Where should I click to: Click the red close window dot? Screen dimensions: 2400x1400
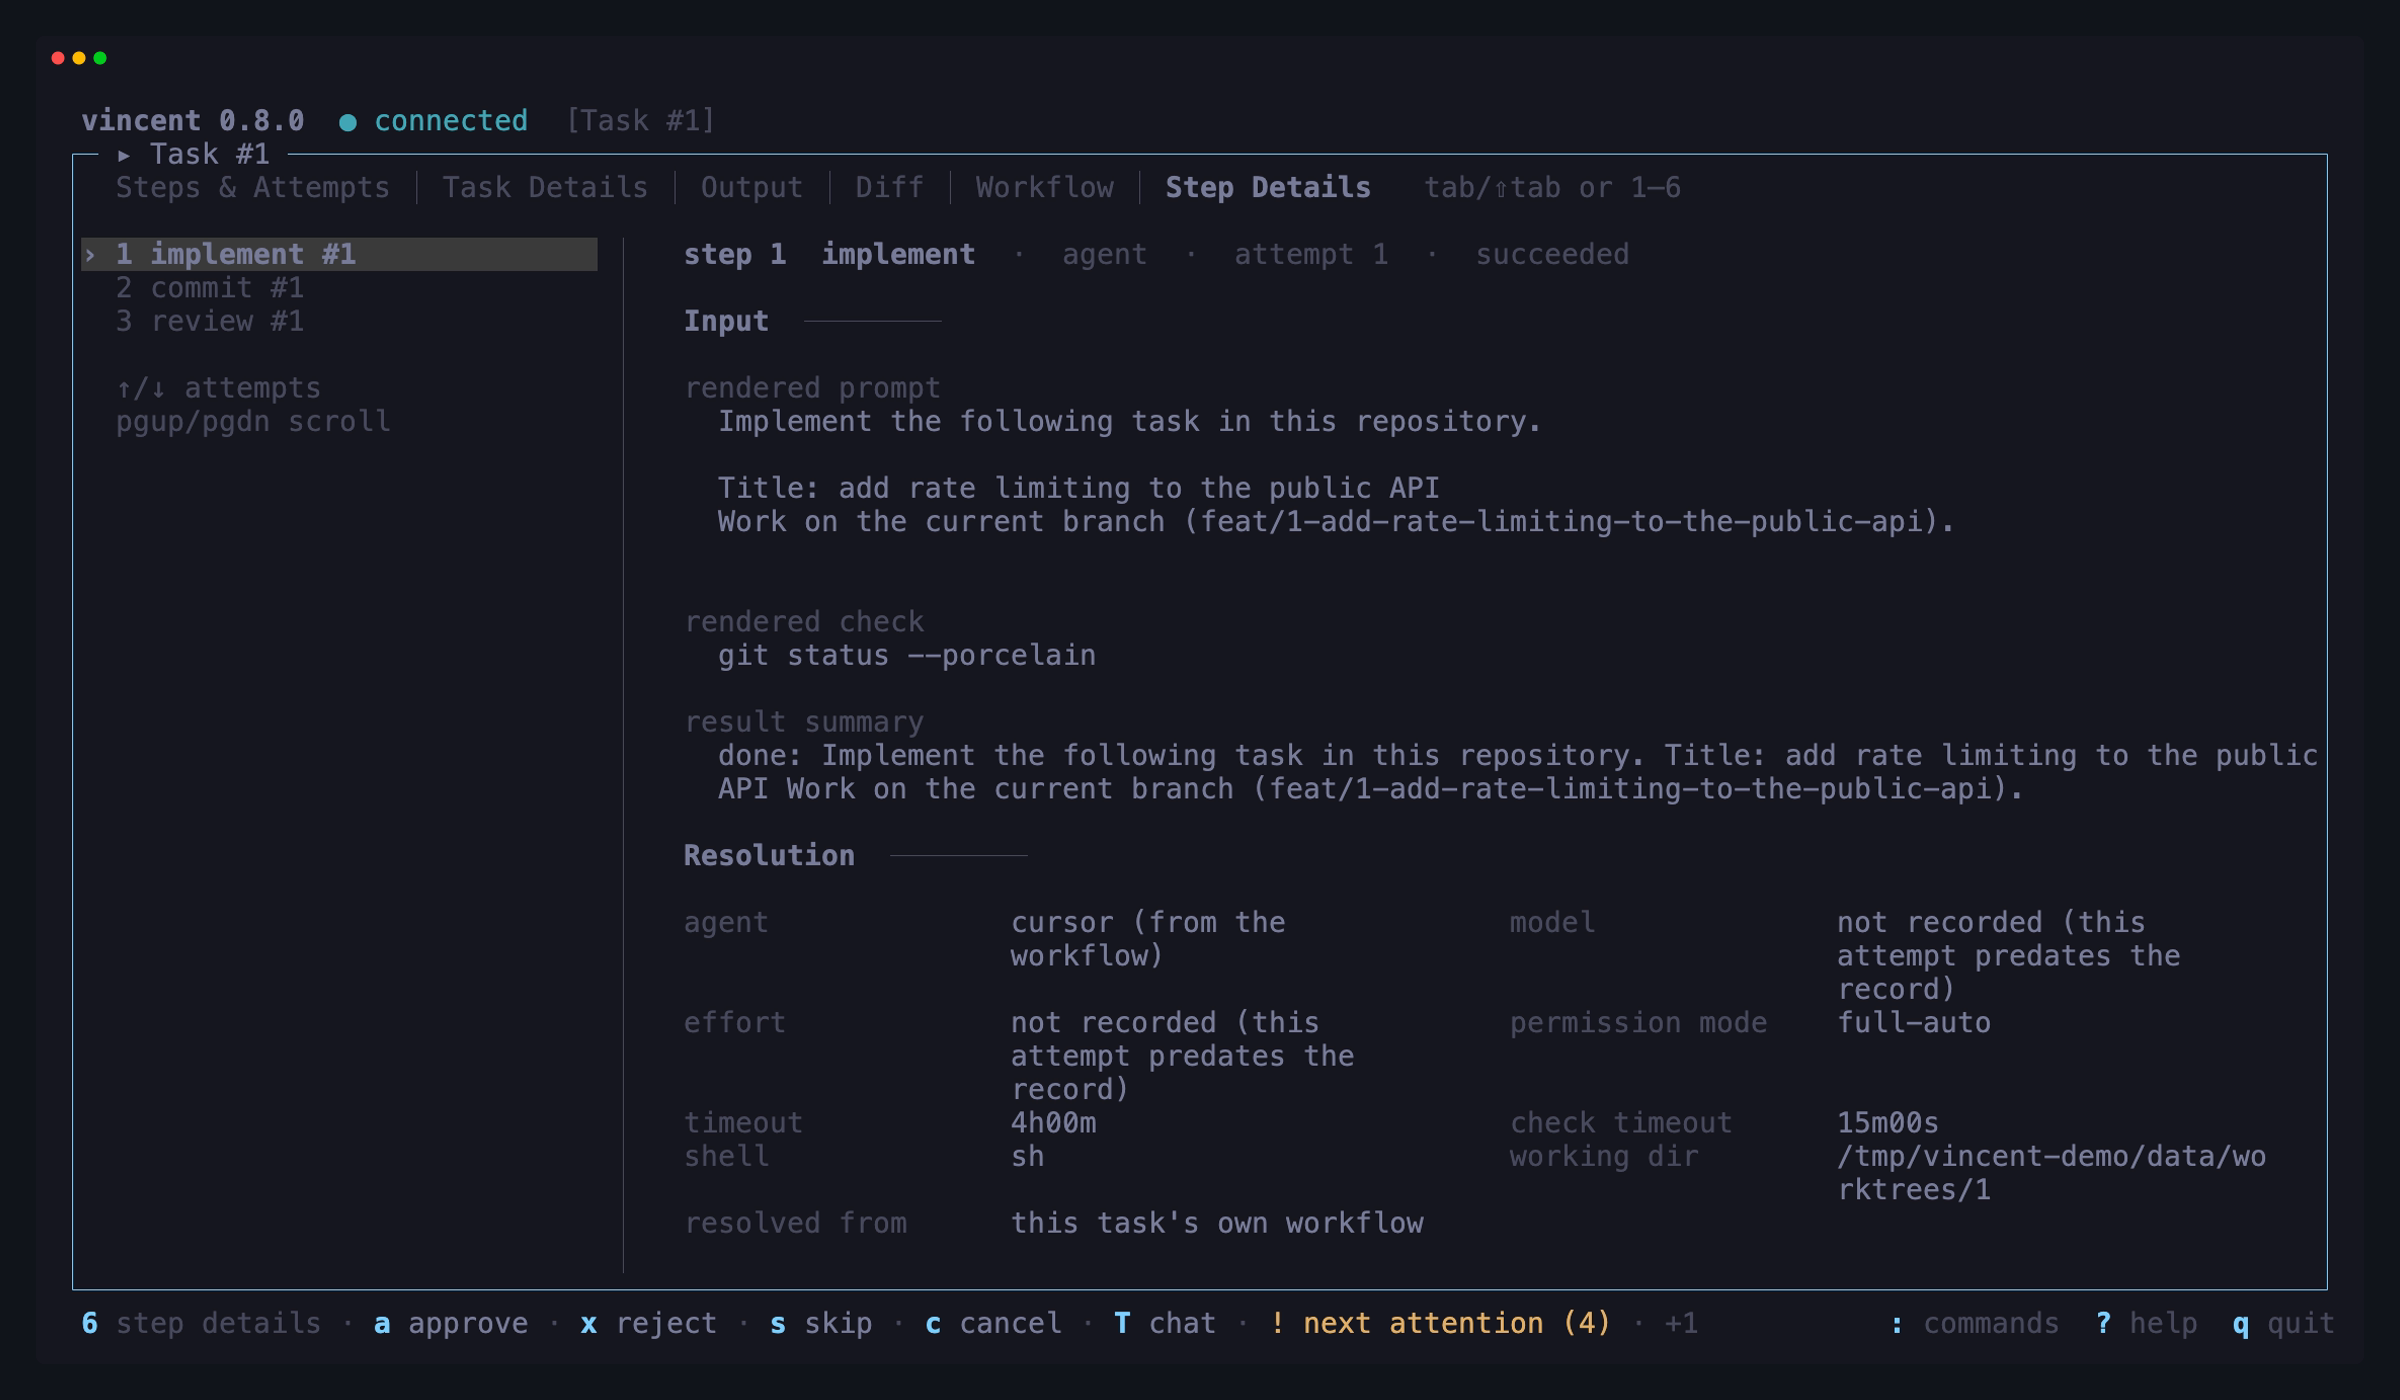tap(58, 58)
